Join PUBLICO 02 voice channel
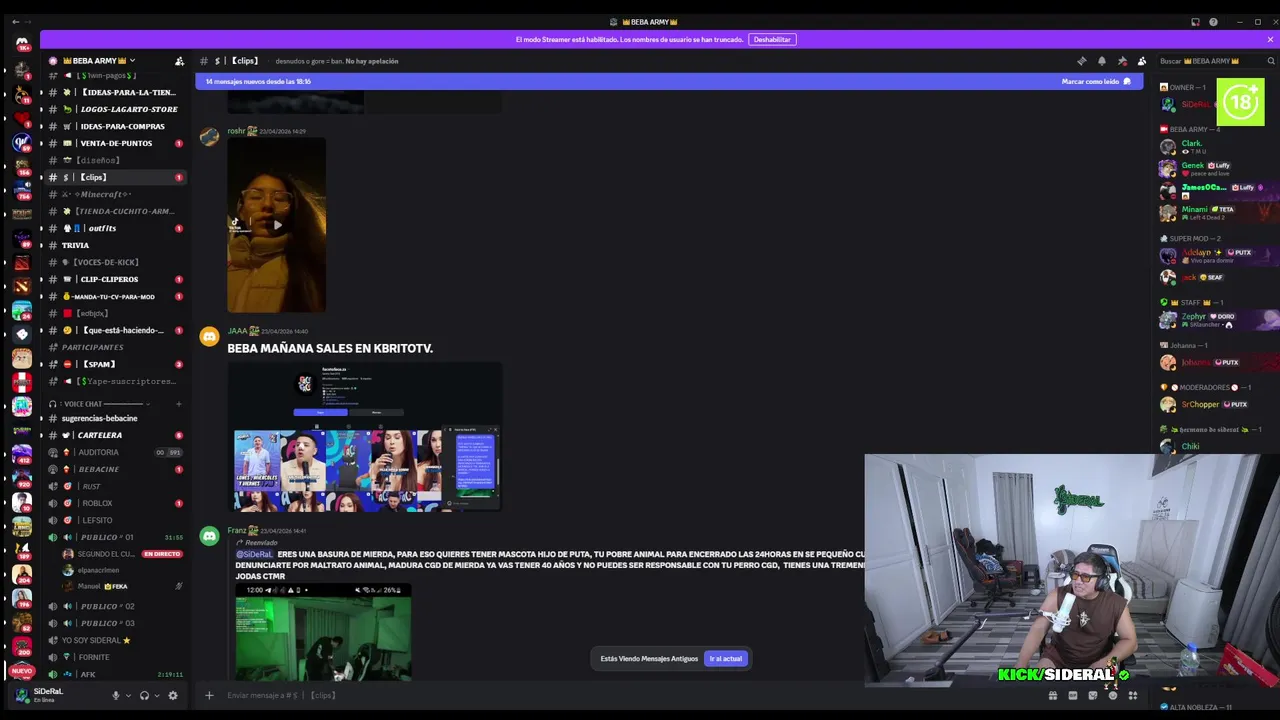Image resolution: width=1280 pixels, height=720 pixels. tap(114, 606)
